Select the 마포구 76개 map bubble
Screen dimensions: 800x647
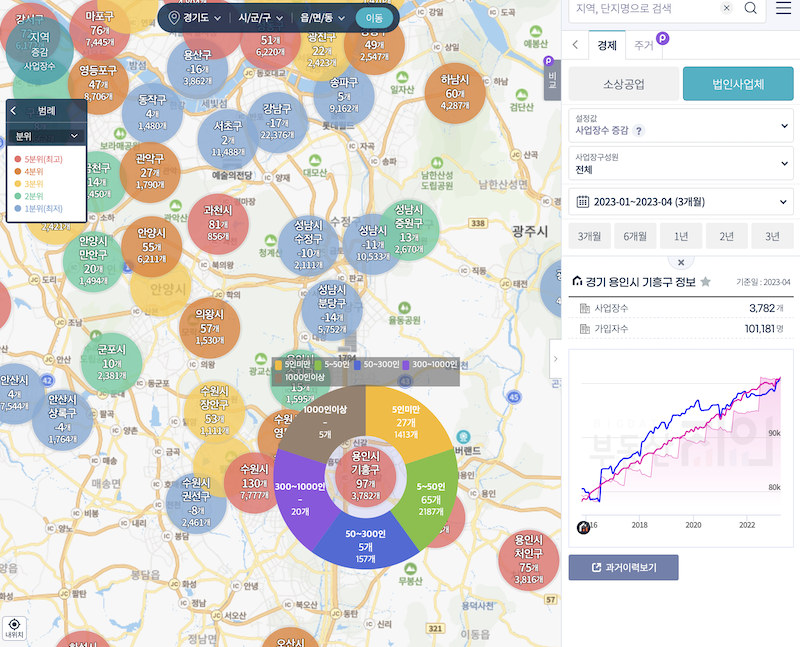point(99,30)
